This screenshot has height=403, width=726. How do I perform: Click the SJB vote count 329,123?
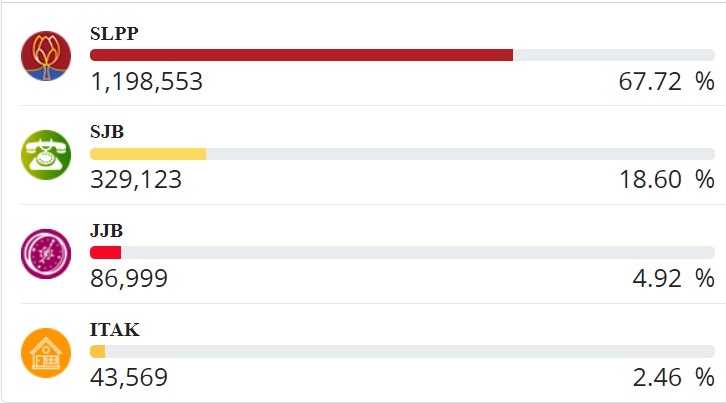[136, 180]
